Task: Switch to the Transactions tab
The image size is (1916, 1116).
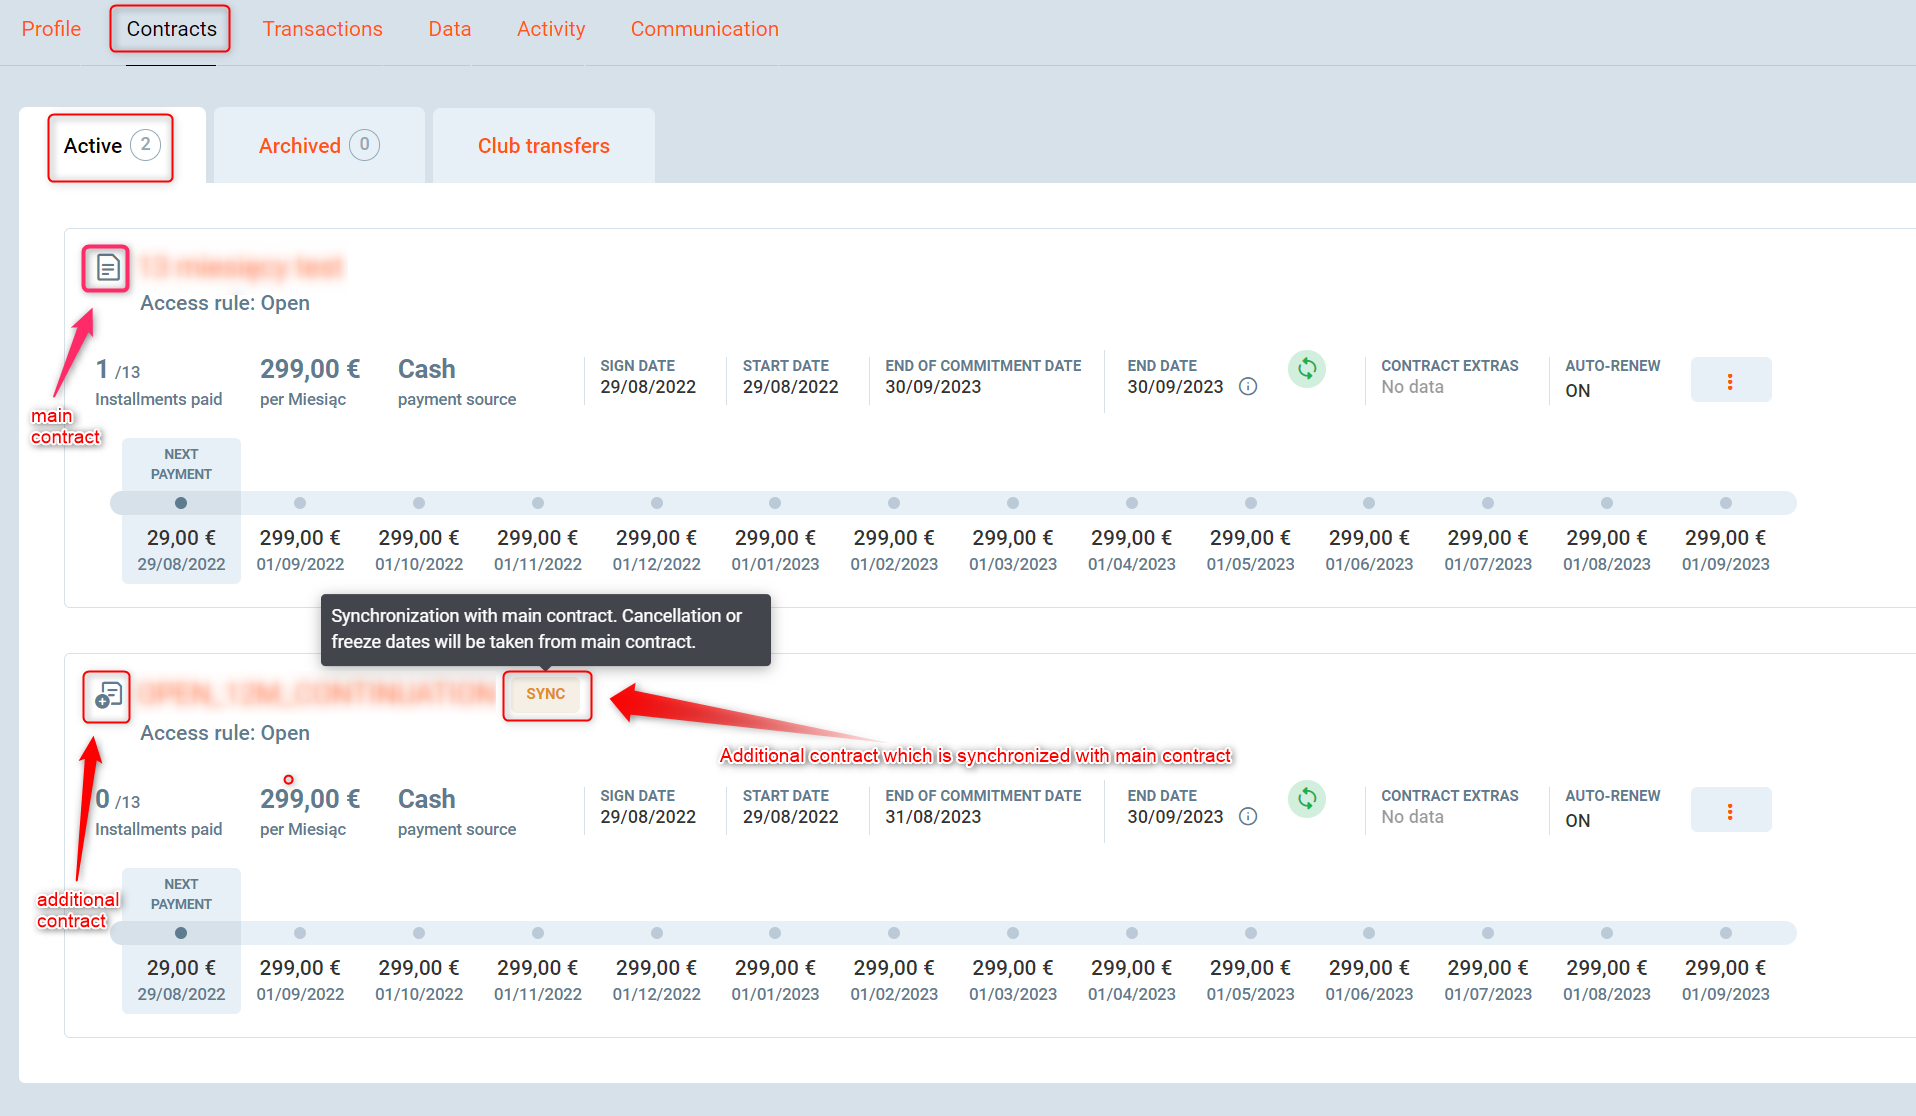Action: [322, 29]
